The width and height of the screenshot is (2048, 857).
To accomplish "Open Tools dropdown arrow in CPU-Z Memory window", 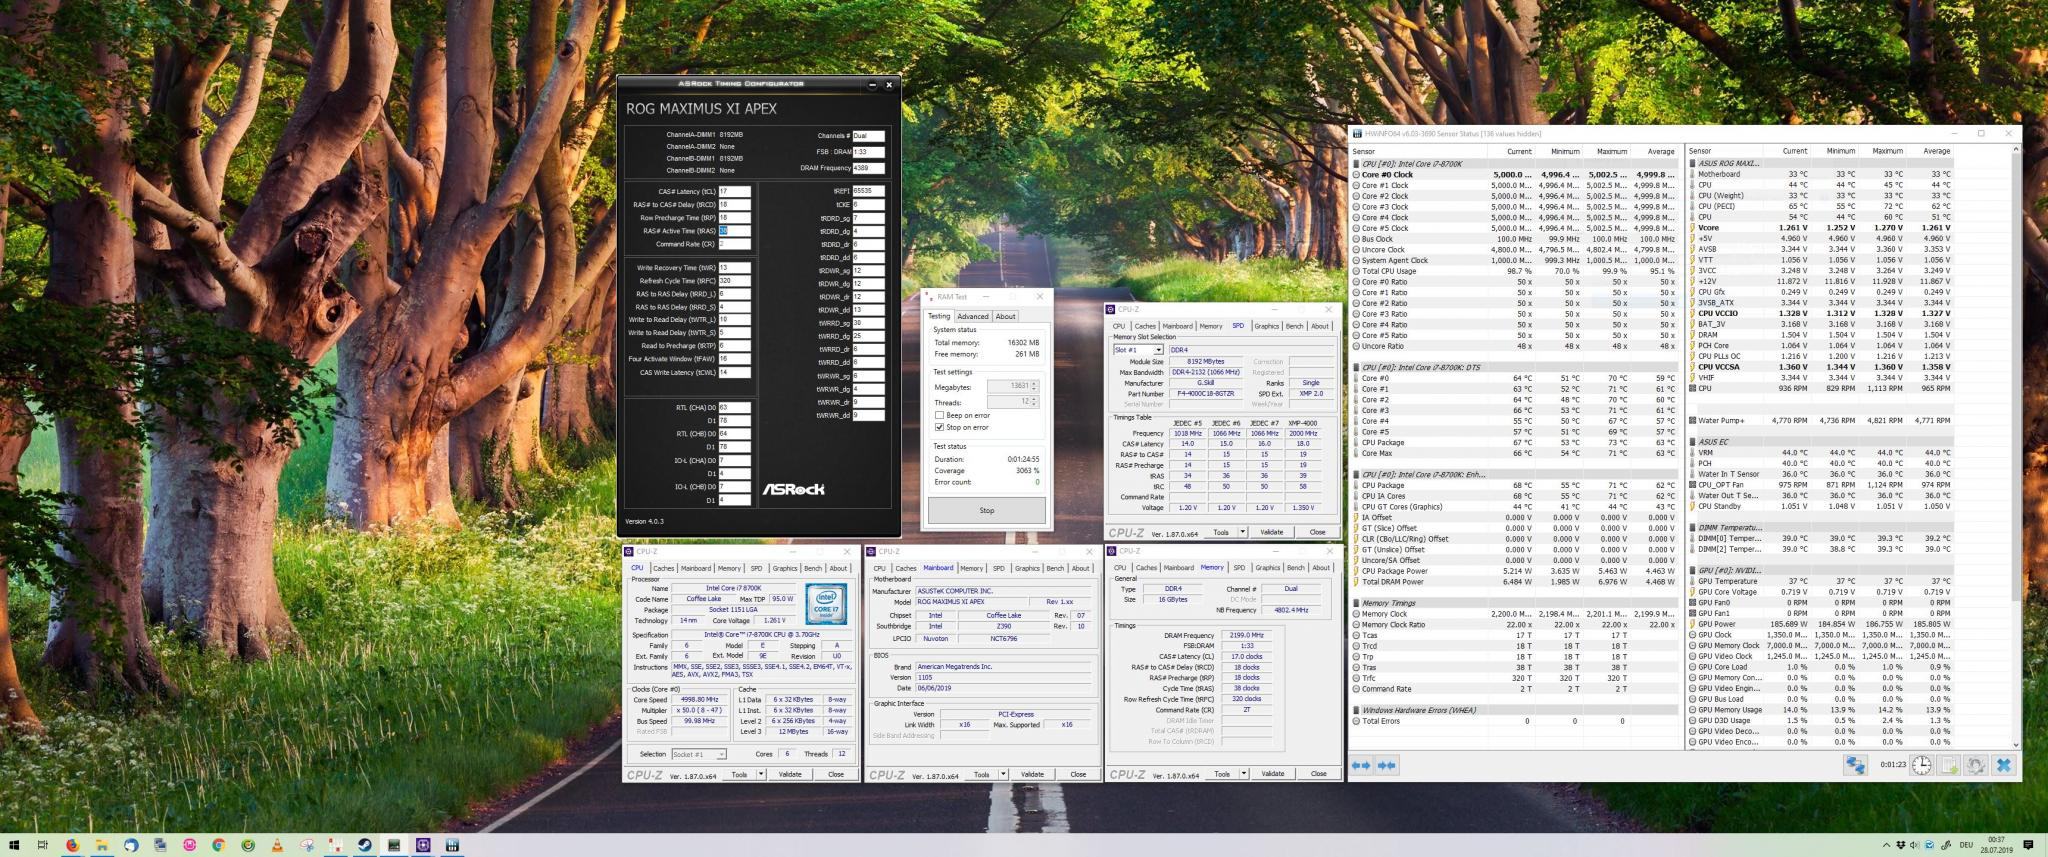I will coord(1244,774).
